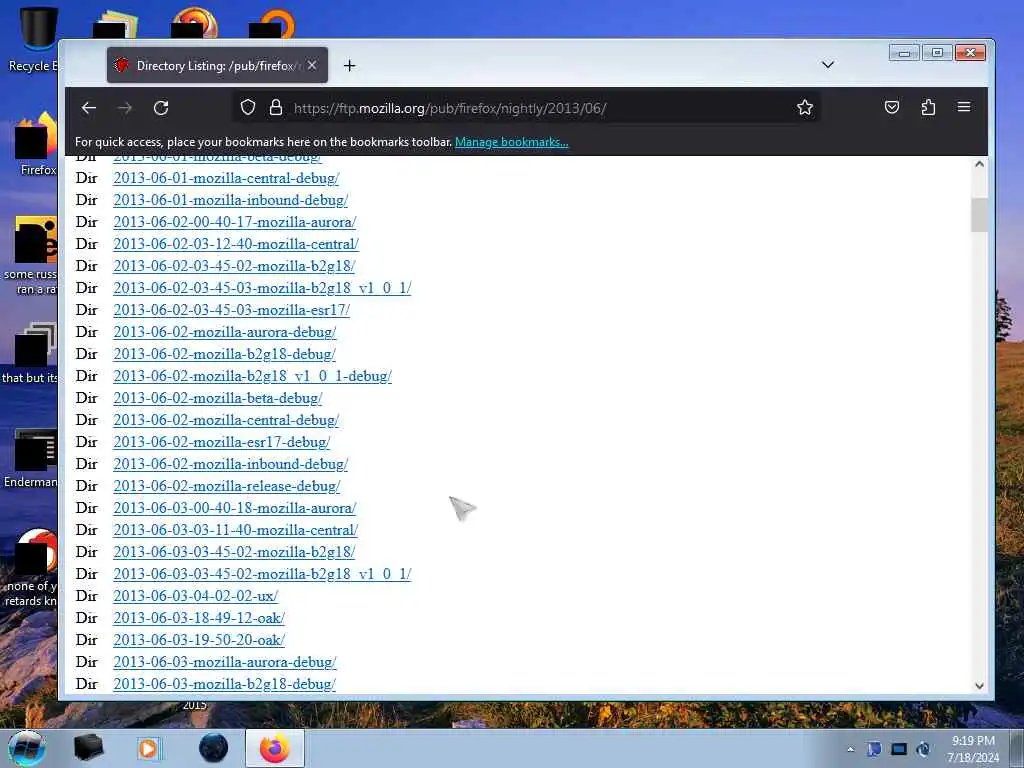
Task: Open 2013-06-02-03-45-03-mozilla-esr17 directory
Action: 231,310
